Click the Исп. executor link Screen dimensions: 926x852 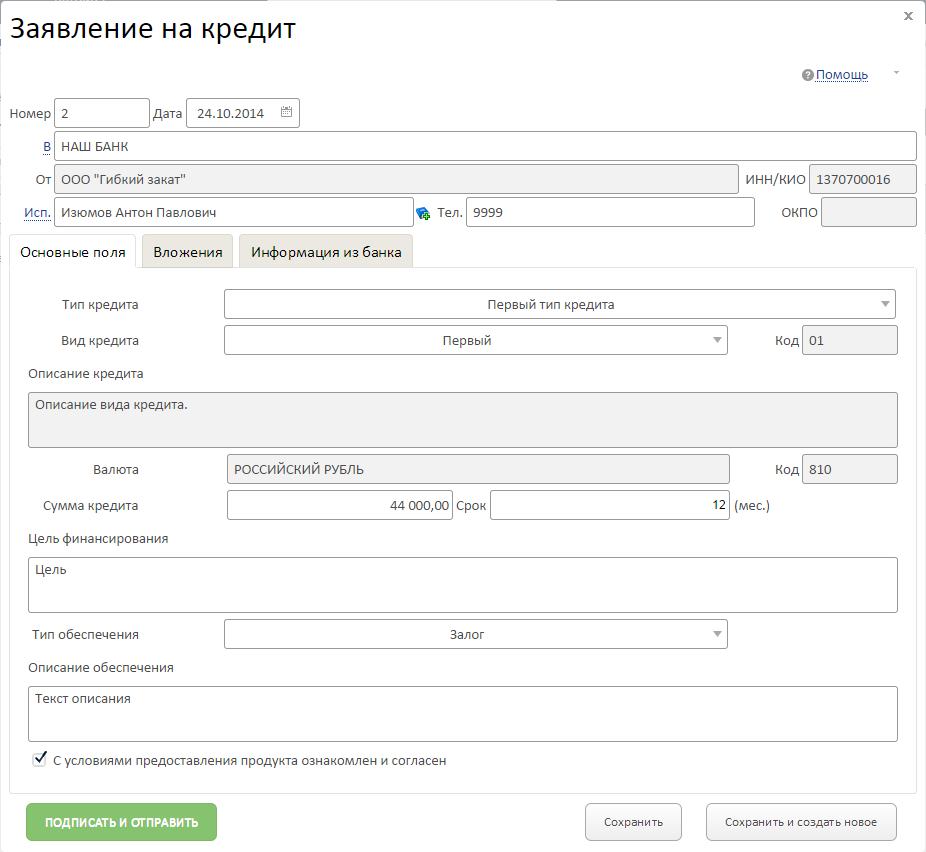point(37,213)
